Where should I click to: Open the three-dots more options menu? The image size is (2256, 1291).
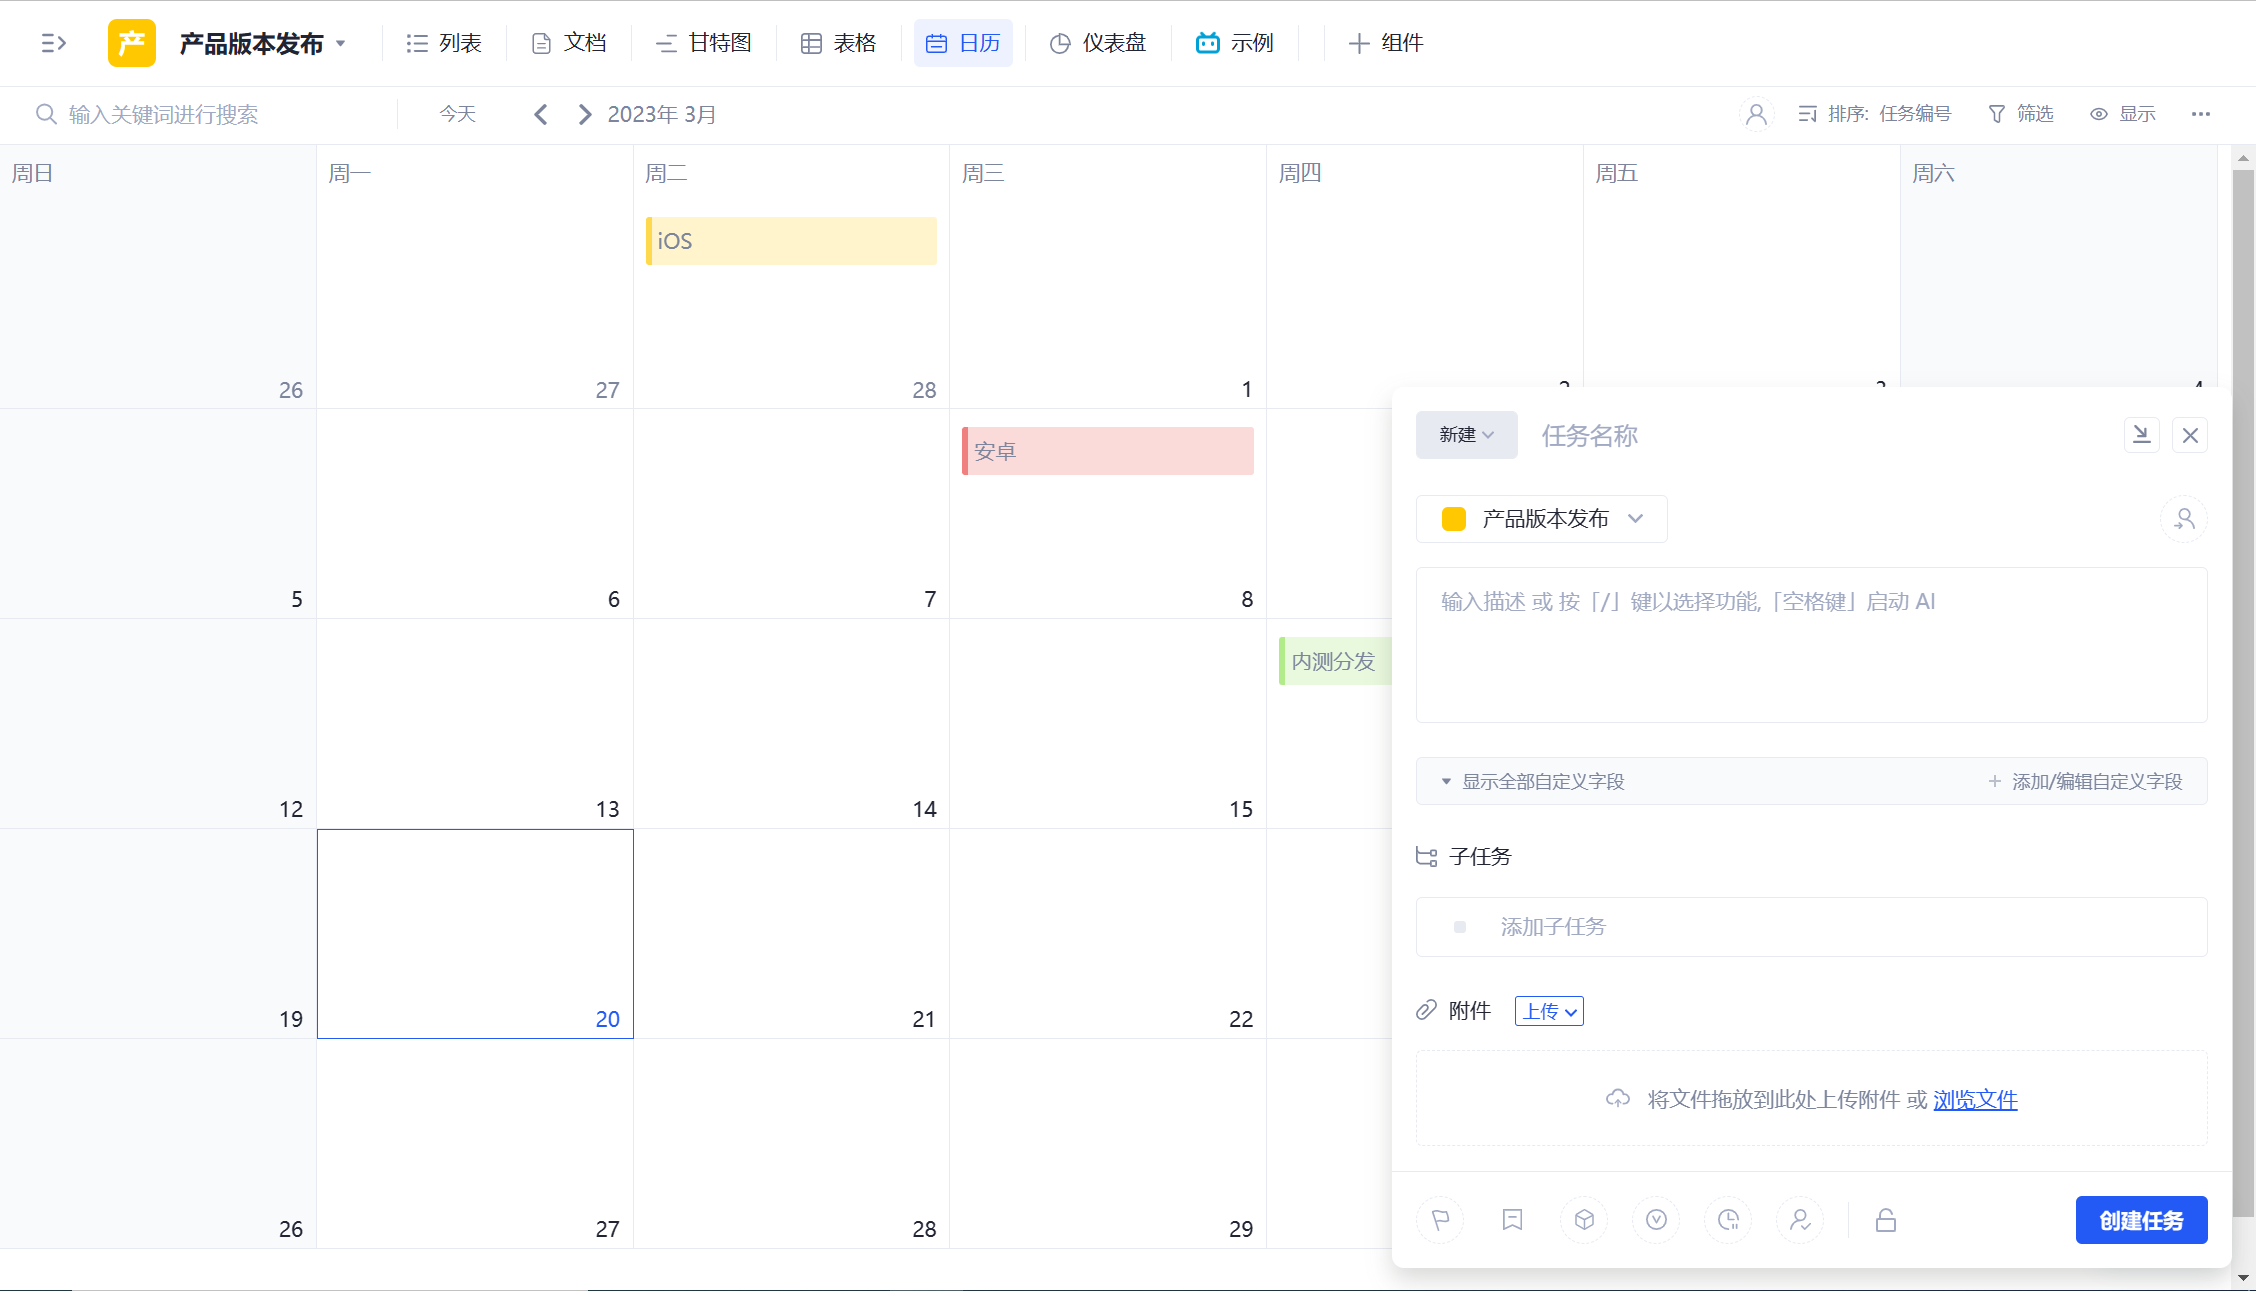point(2200,114)
